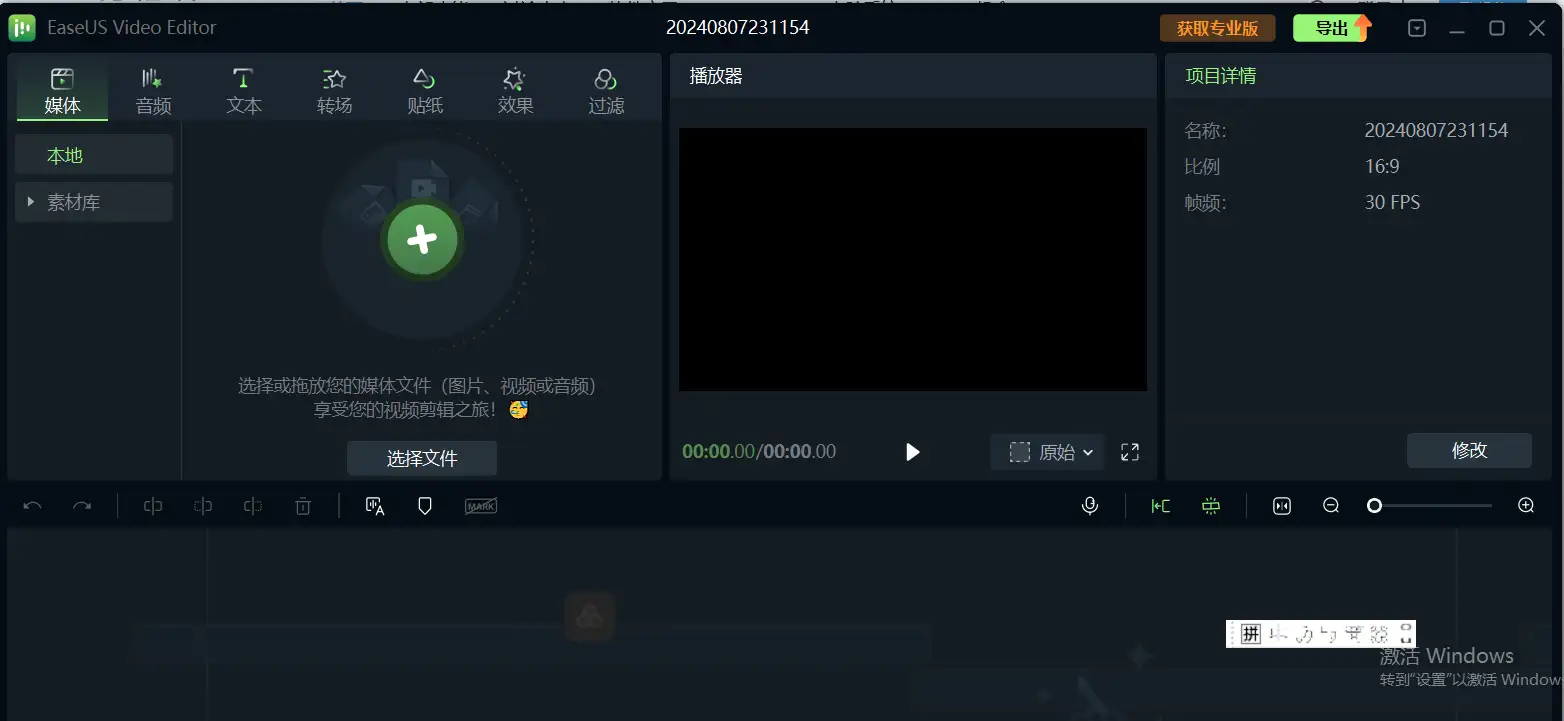This screenshot has height=721, width=1564.
Task: Click the green plus import media icon
Action: (x=422, y=239)
